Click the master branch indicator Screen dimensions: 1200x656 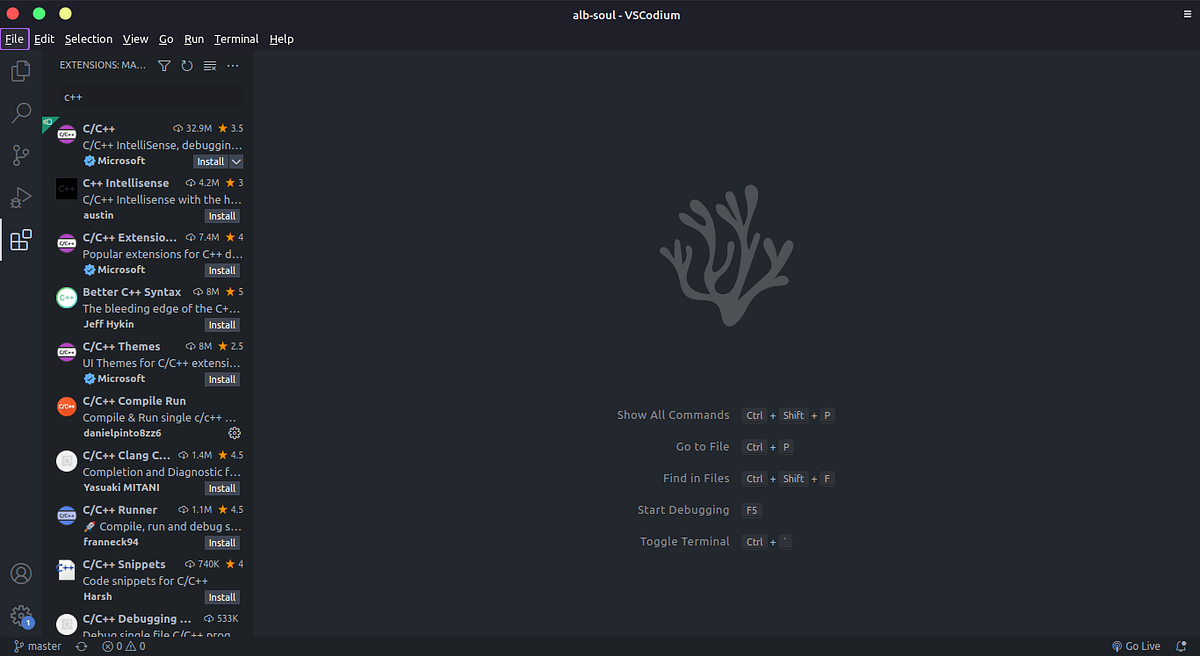click(x=36, y=646)
